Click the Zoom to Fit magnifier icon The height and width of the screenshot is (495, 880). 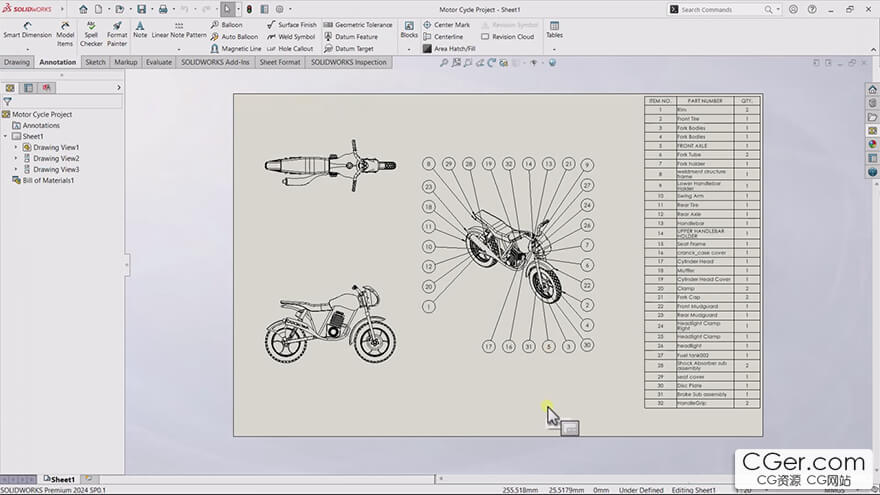point(444,63)
